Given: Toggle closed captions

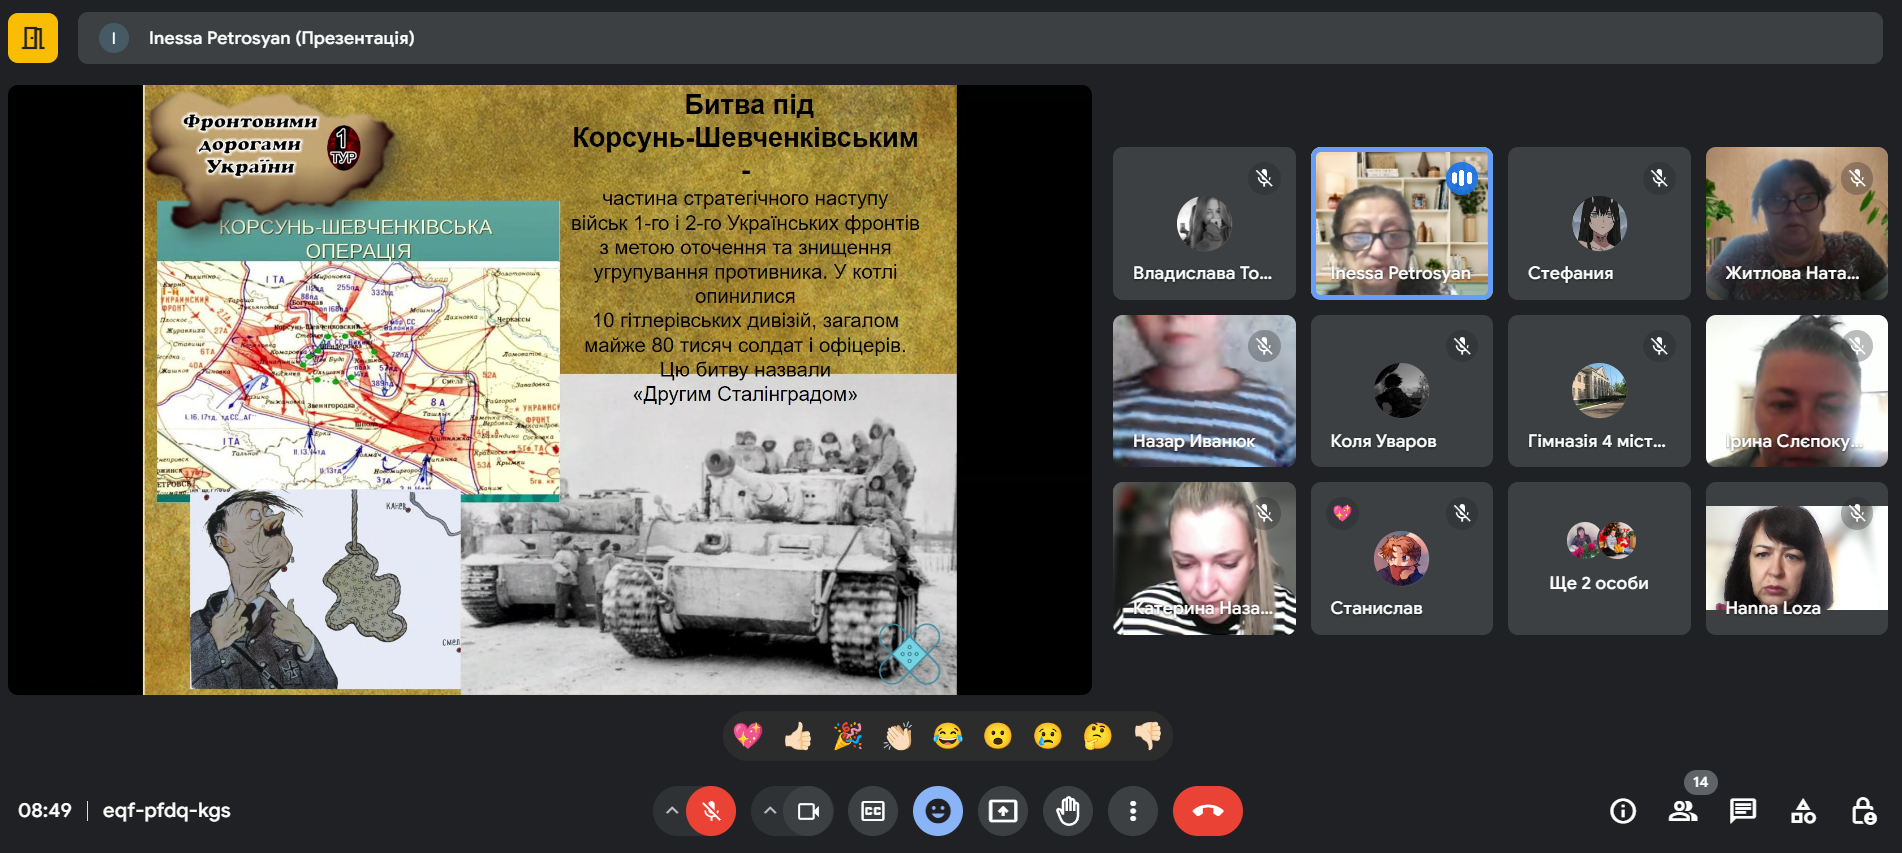Looking at the screenshot, I should pos(873,811).
